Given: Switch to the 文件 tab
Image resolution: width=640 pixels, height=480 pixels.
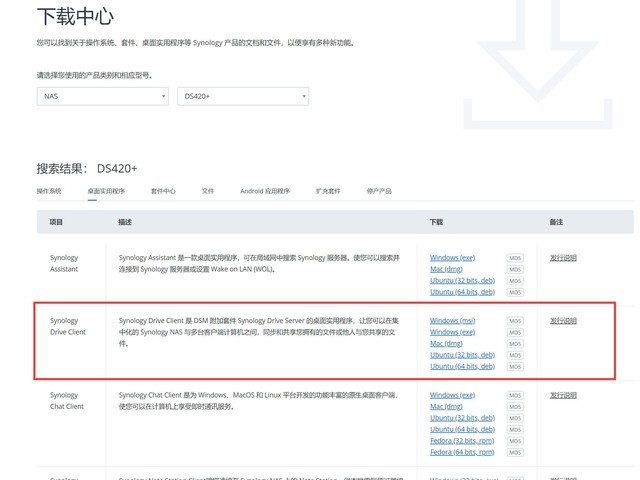Looking at the screenshot, I should point(208,191).
